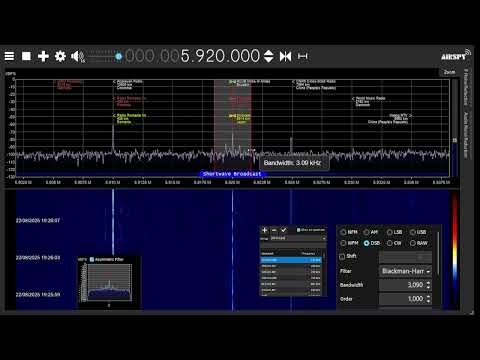Click the step snap bracket icon
The image size is (480, 360).
click(x=302, y=56)
